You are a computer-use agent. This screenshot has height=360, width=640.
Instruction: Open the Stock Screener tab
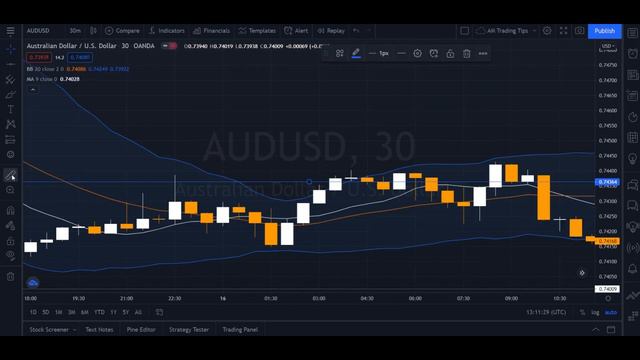click(52, 329)
